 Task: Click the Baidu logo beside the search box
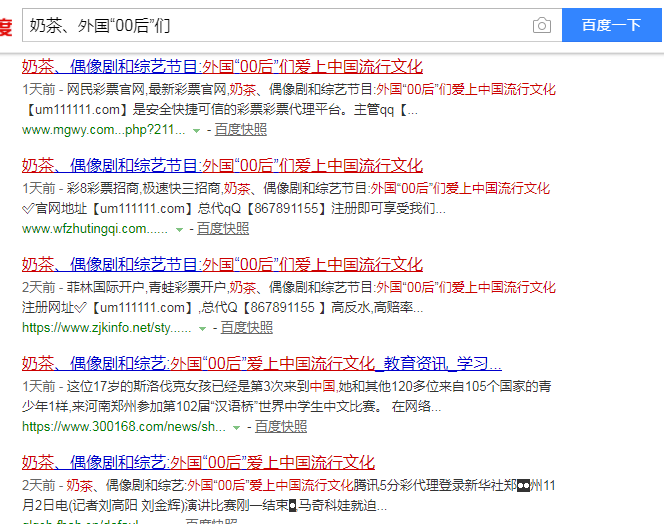(6, 27)
